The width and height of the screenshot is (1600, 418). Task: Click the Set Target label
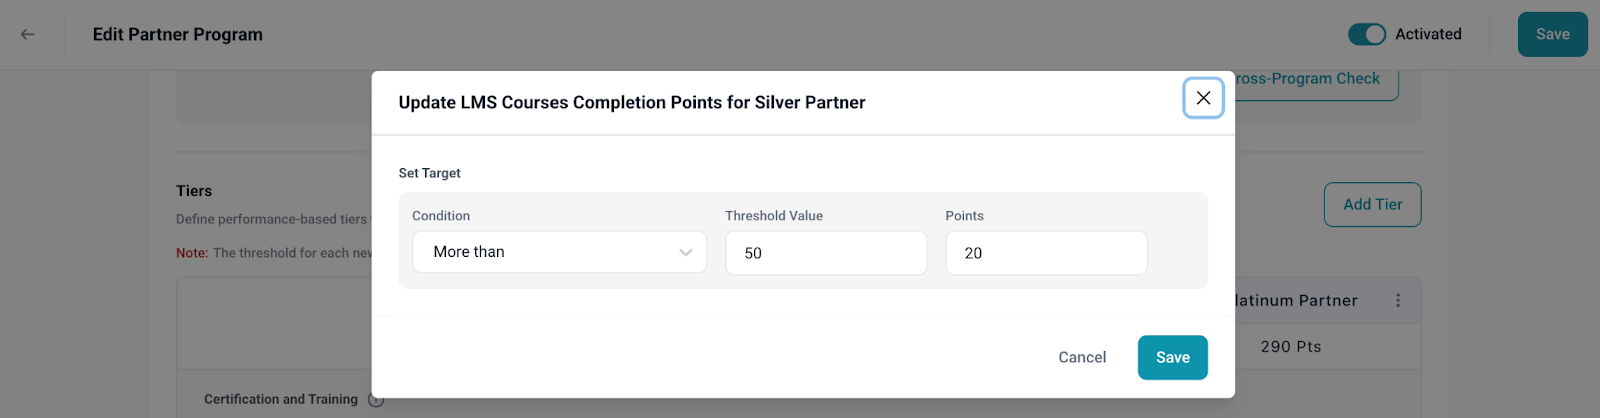click(429, 173)
